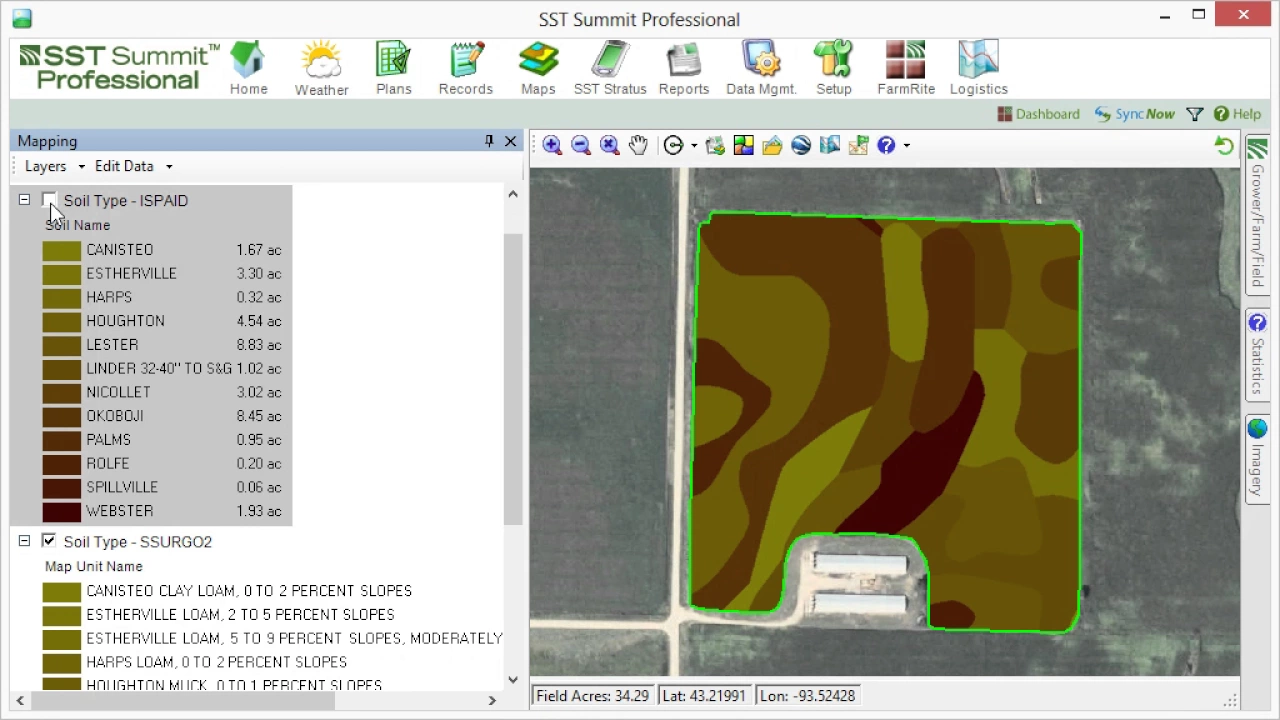
Task: Click the filter funnel icon
Action: point(1195,114)
